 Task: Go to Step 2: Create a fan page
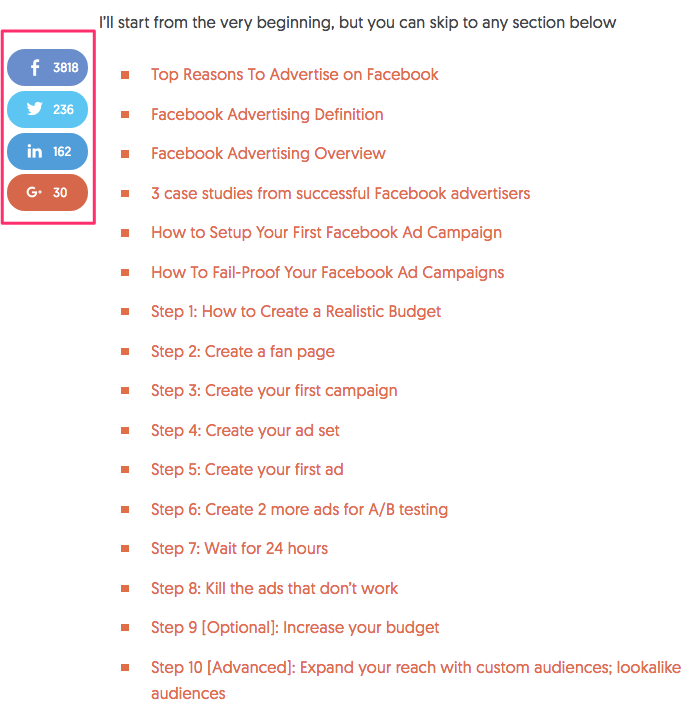click(x=243, y=351)
